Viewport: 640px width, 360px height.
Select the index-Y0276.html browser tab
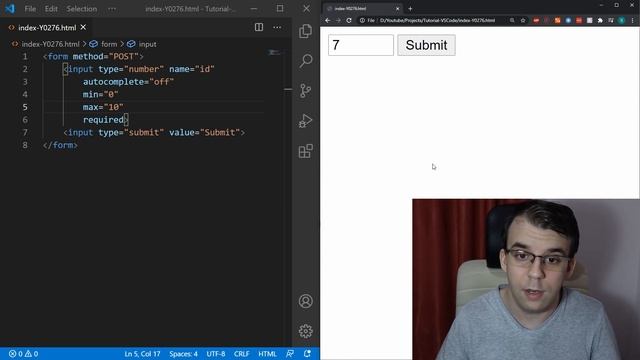(x=363, y=9)
